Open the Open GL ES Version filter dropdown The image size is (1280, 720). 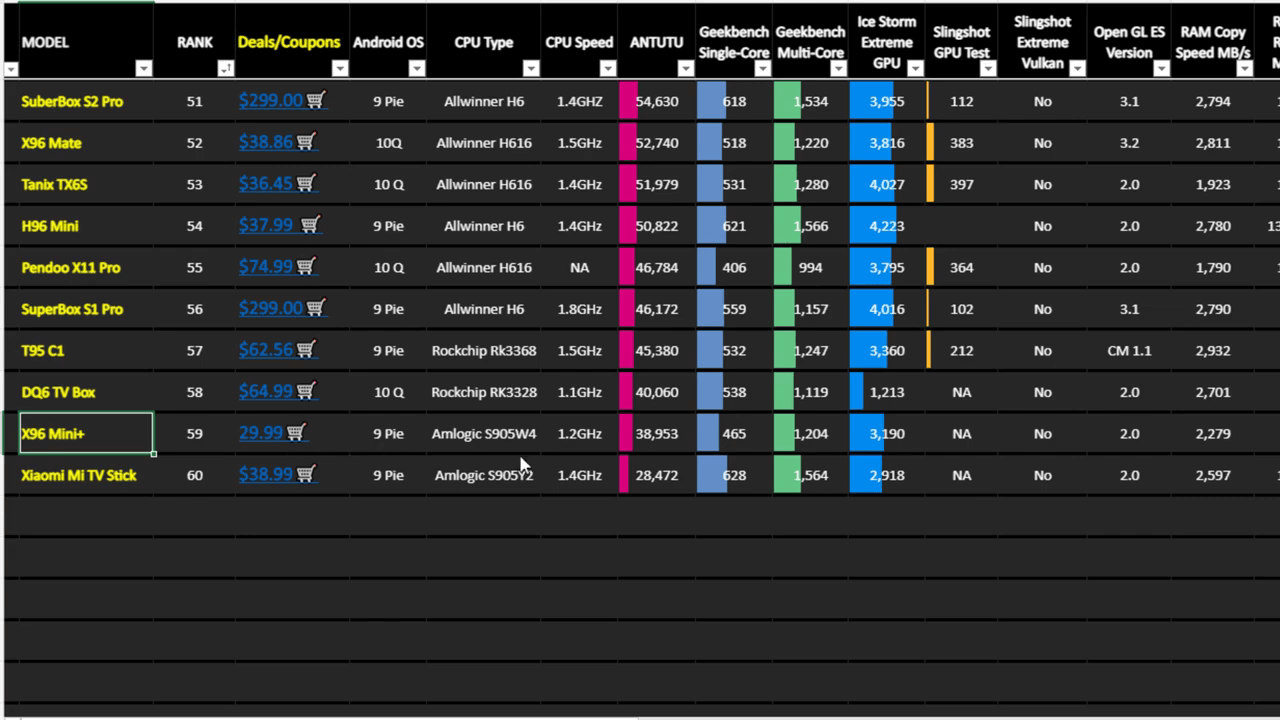1161,69
